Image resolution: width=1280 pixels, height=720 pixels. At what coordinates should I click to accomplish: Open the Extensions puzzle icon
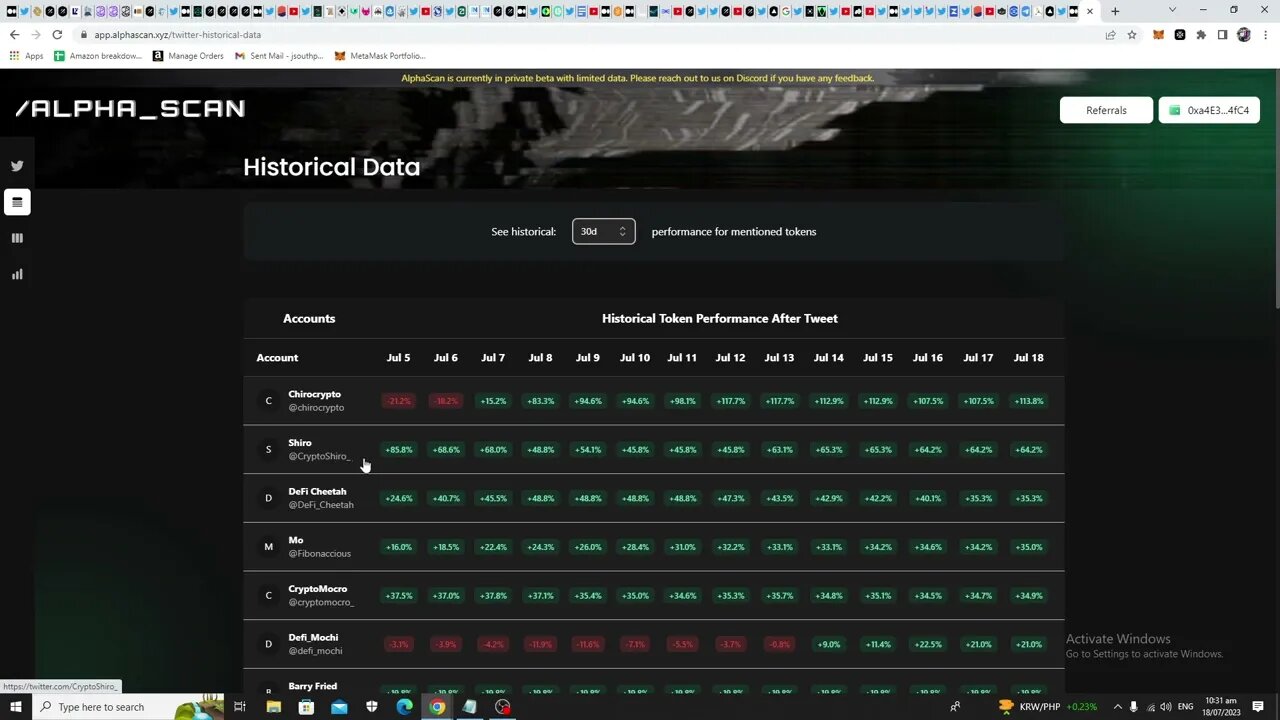[x=1201, y=34]
